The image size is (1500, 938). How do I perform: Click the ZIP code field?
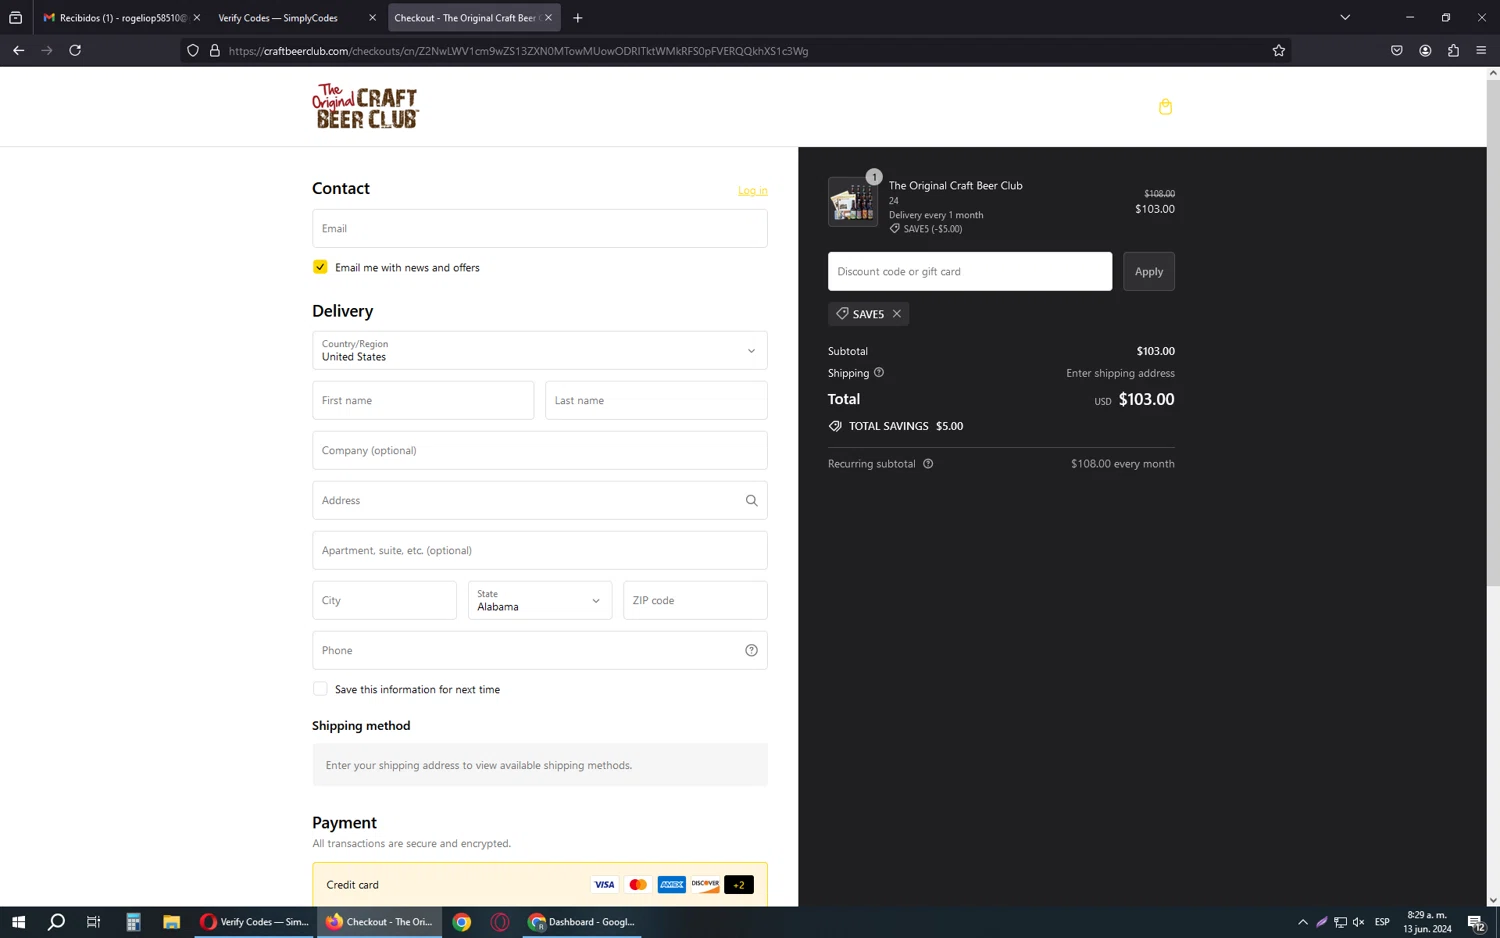click(x=695, y=600)
